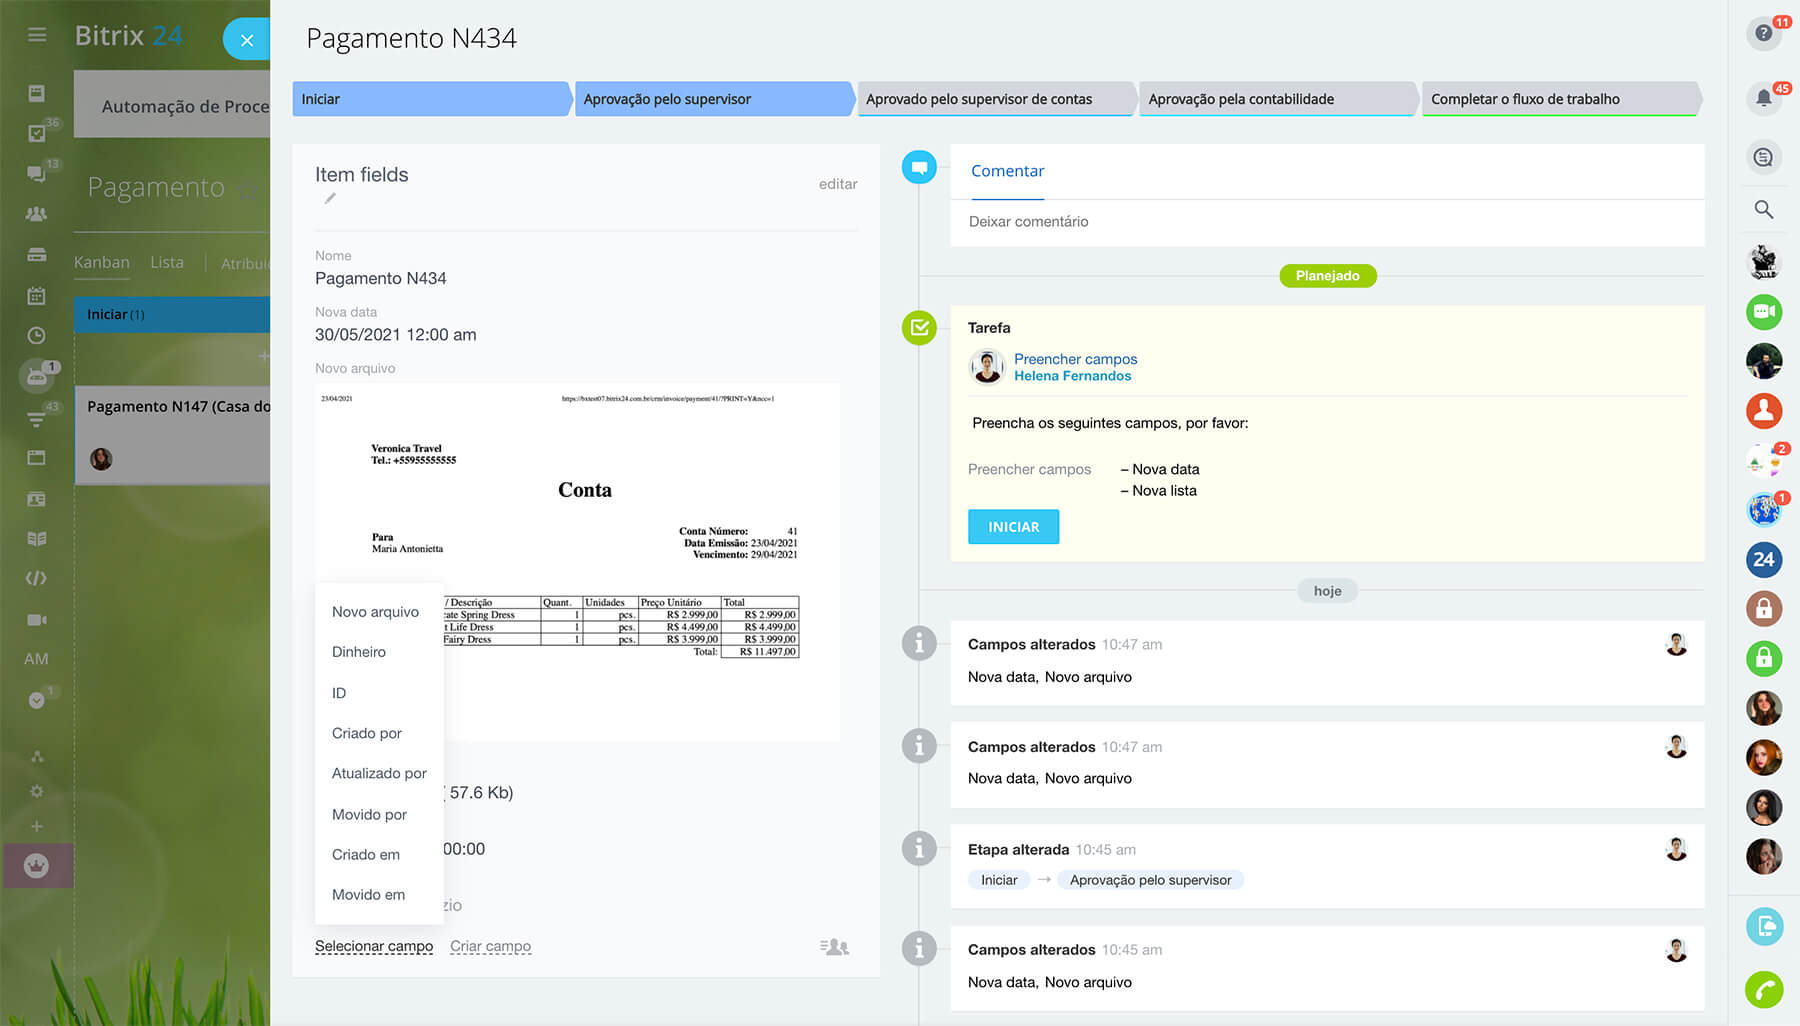
Task: Open the hamburger menu icon
Action: [37, 35]
